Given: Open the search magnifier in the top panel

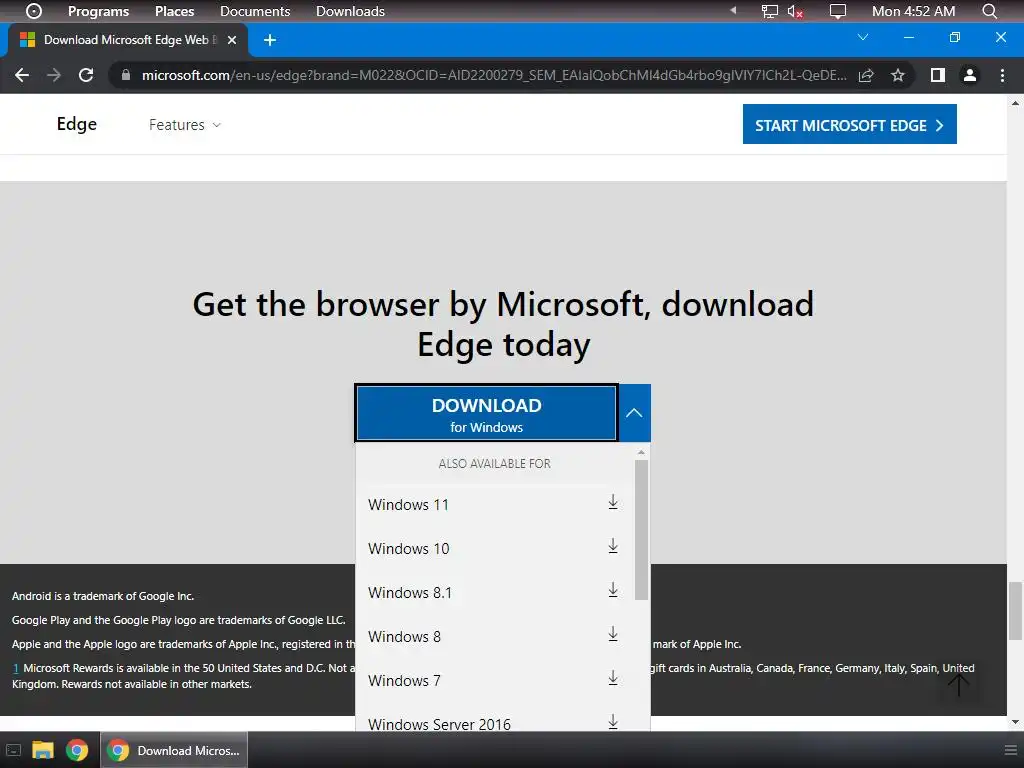Looking at the screenshot, I should 989,11.
